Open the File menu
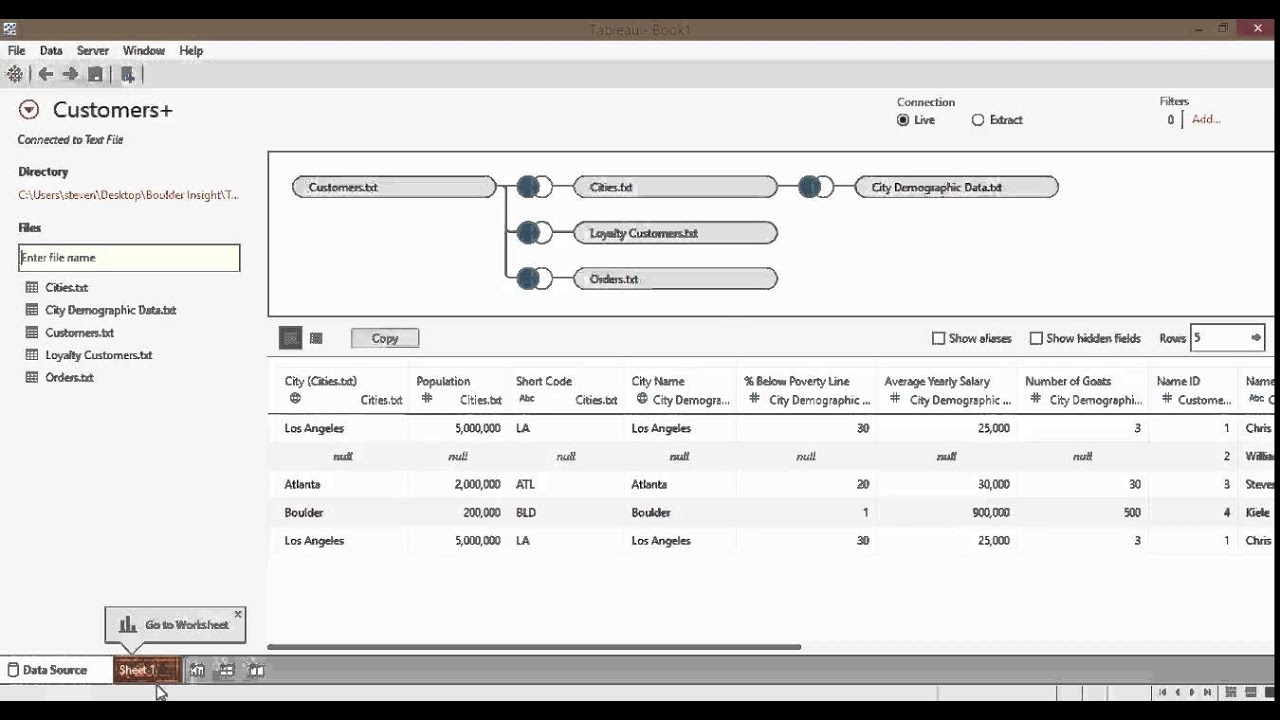The width and height of the screenshot is (1280, 720). [17, 51]
